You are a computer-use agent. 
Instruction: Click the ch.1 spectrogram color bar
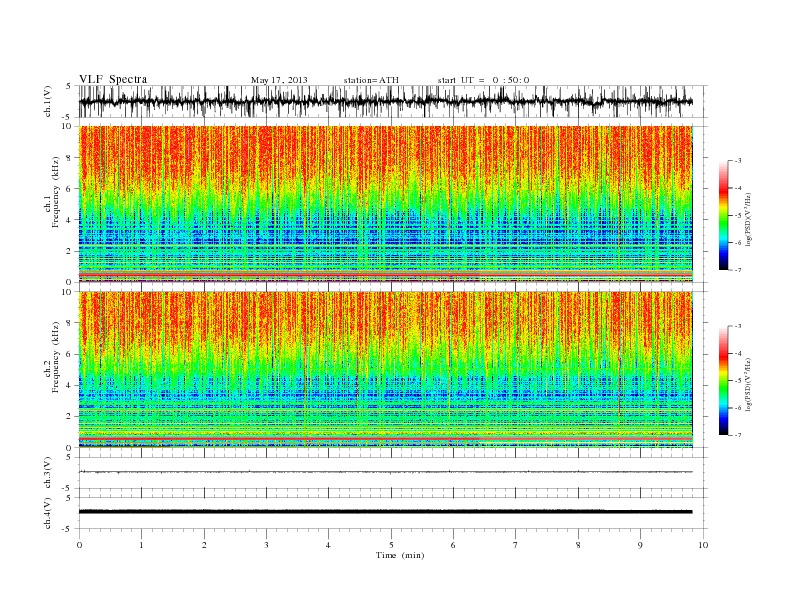(x=723, y=215)
